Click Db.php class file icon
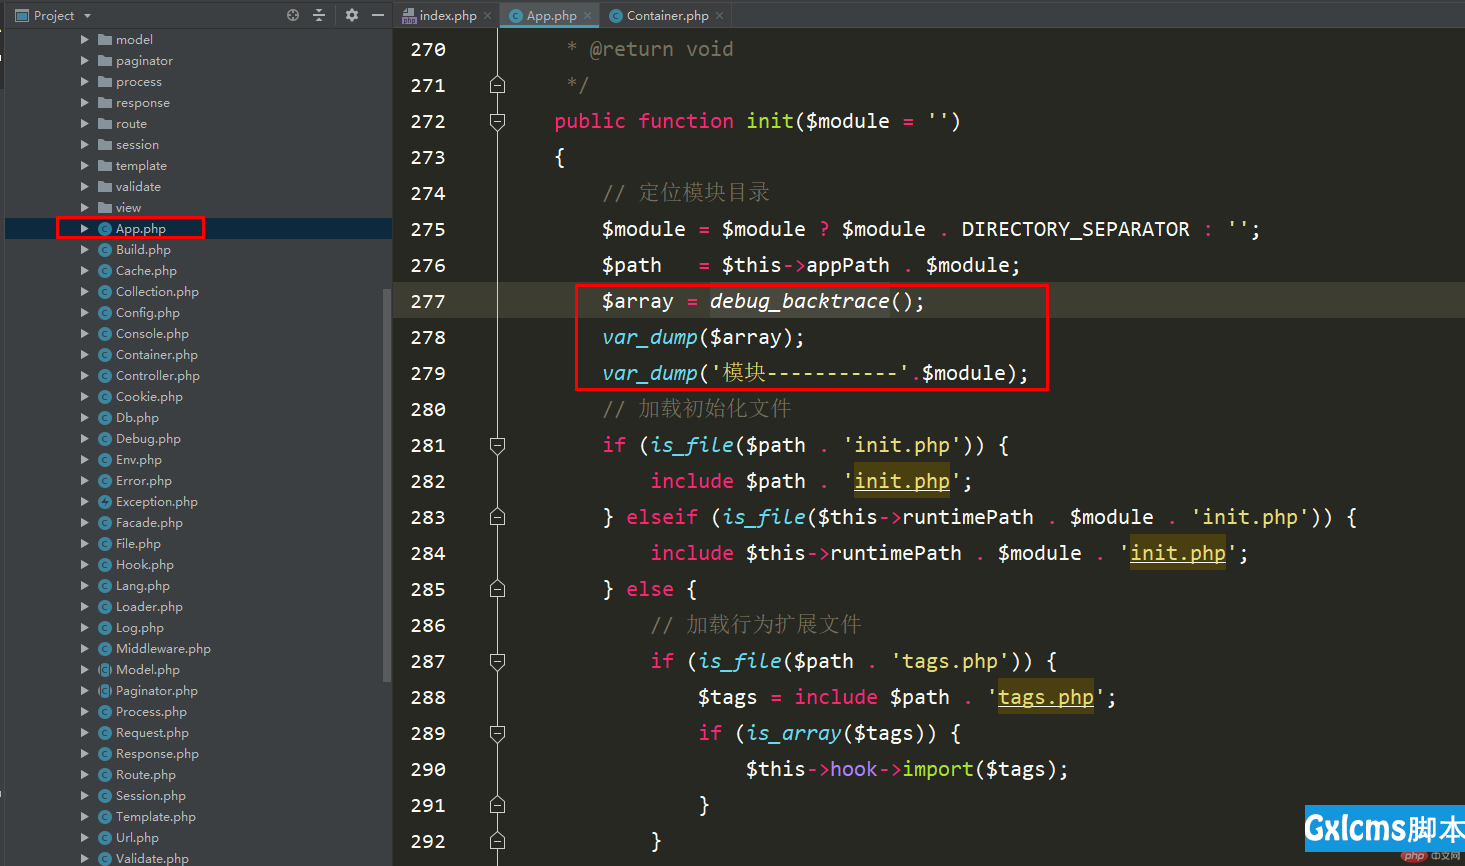 point(105,418)
